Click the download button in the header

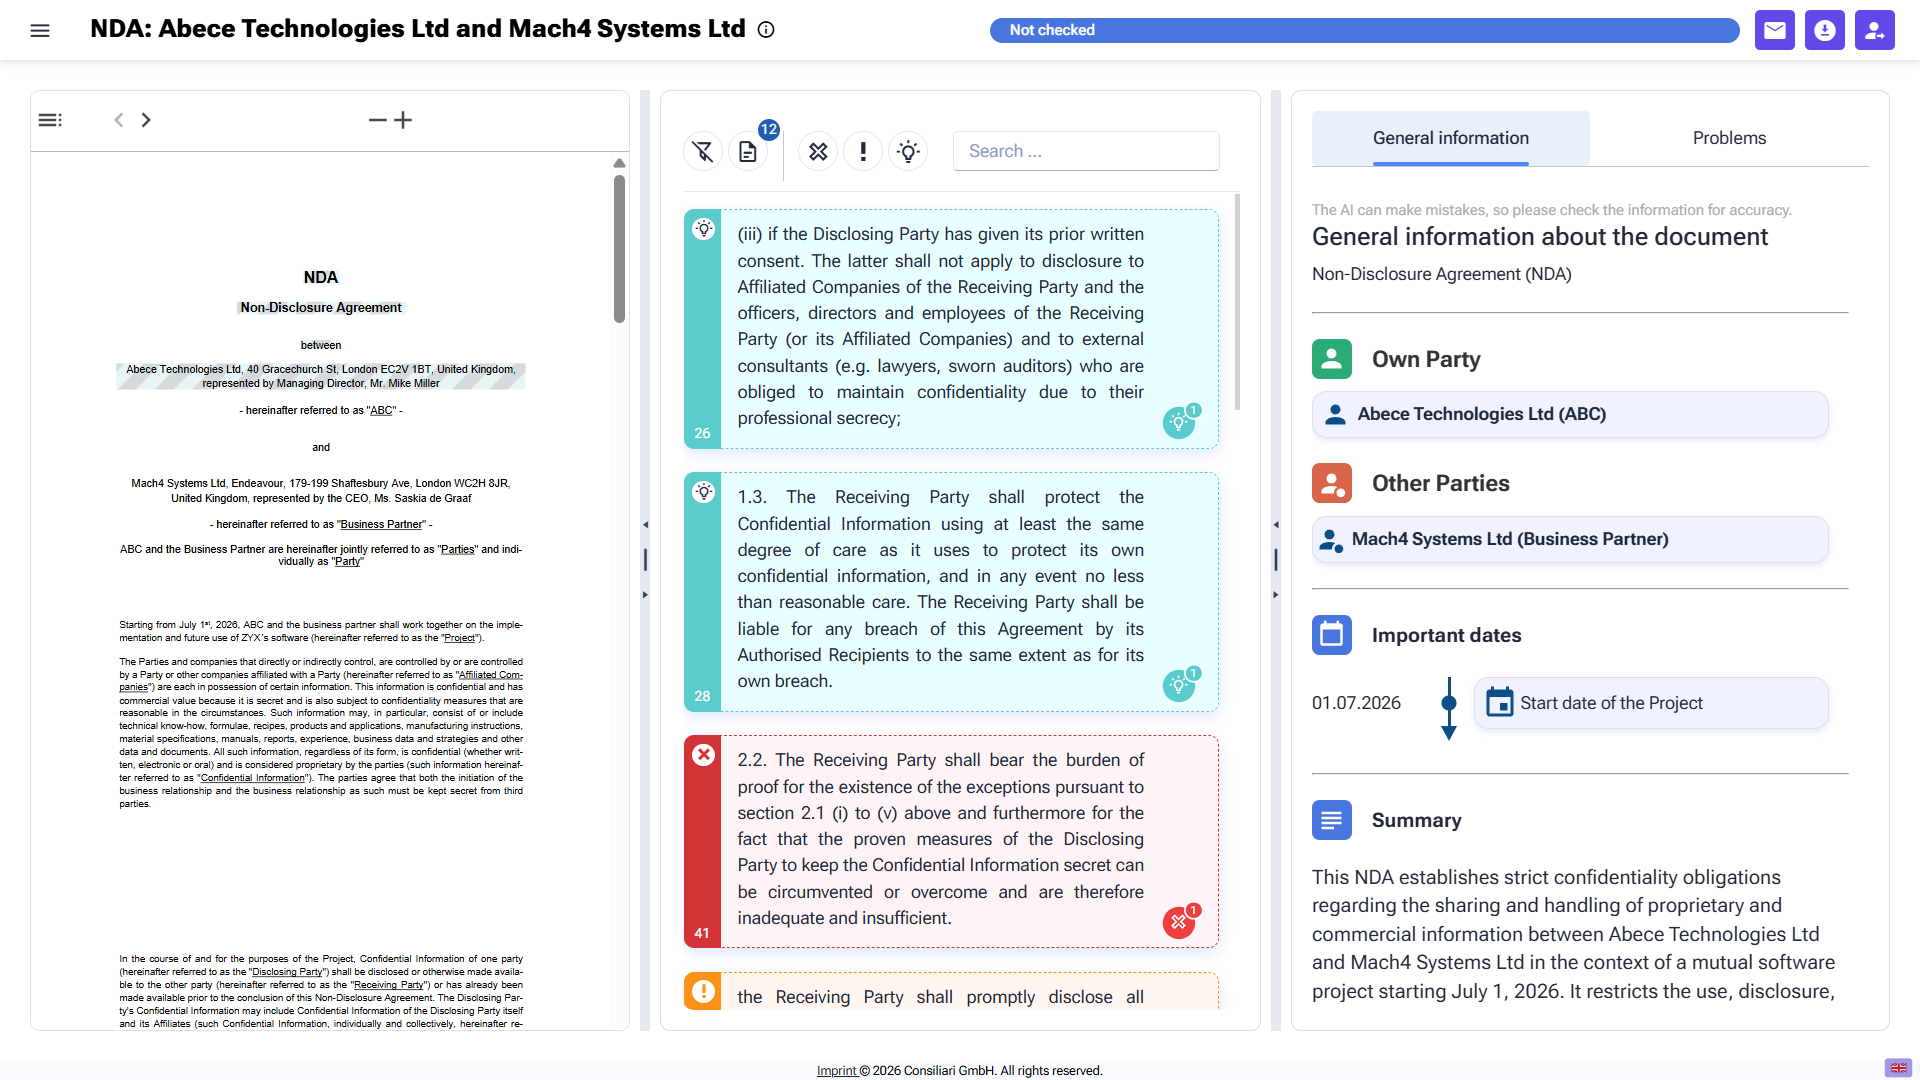[x=1825, y=30]
